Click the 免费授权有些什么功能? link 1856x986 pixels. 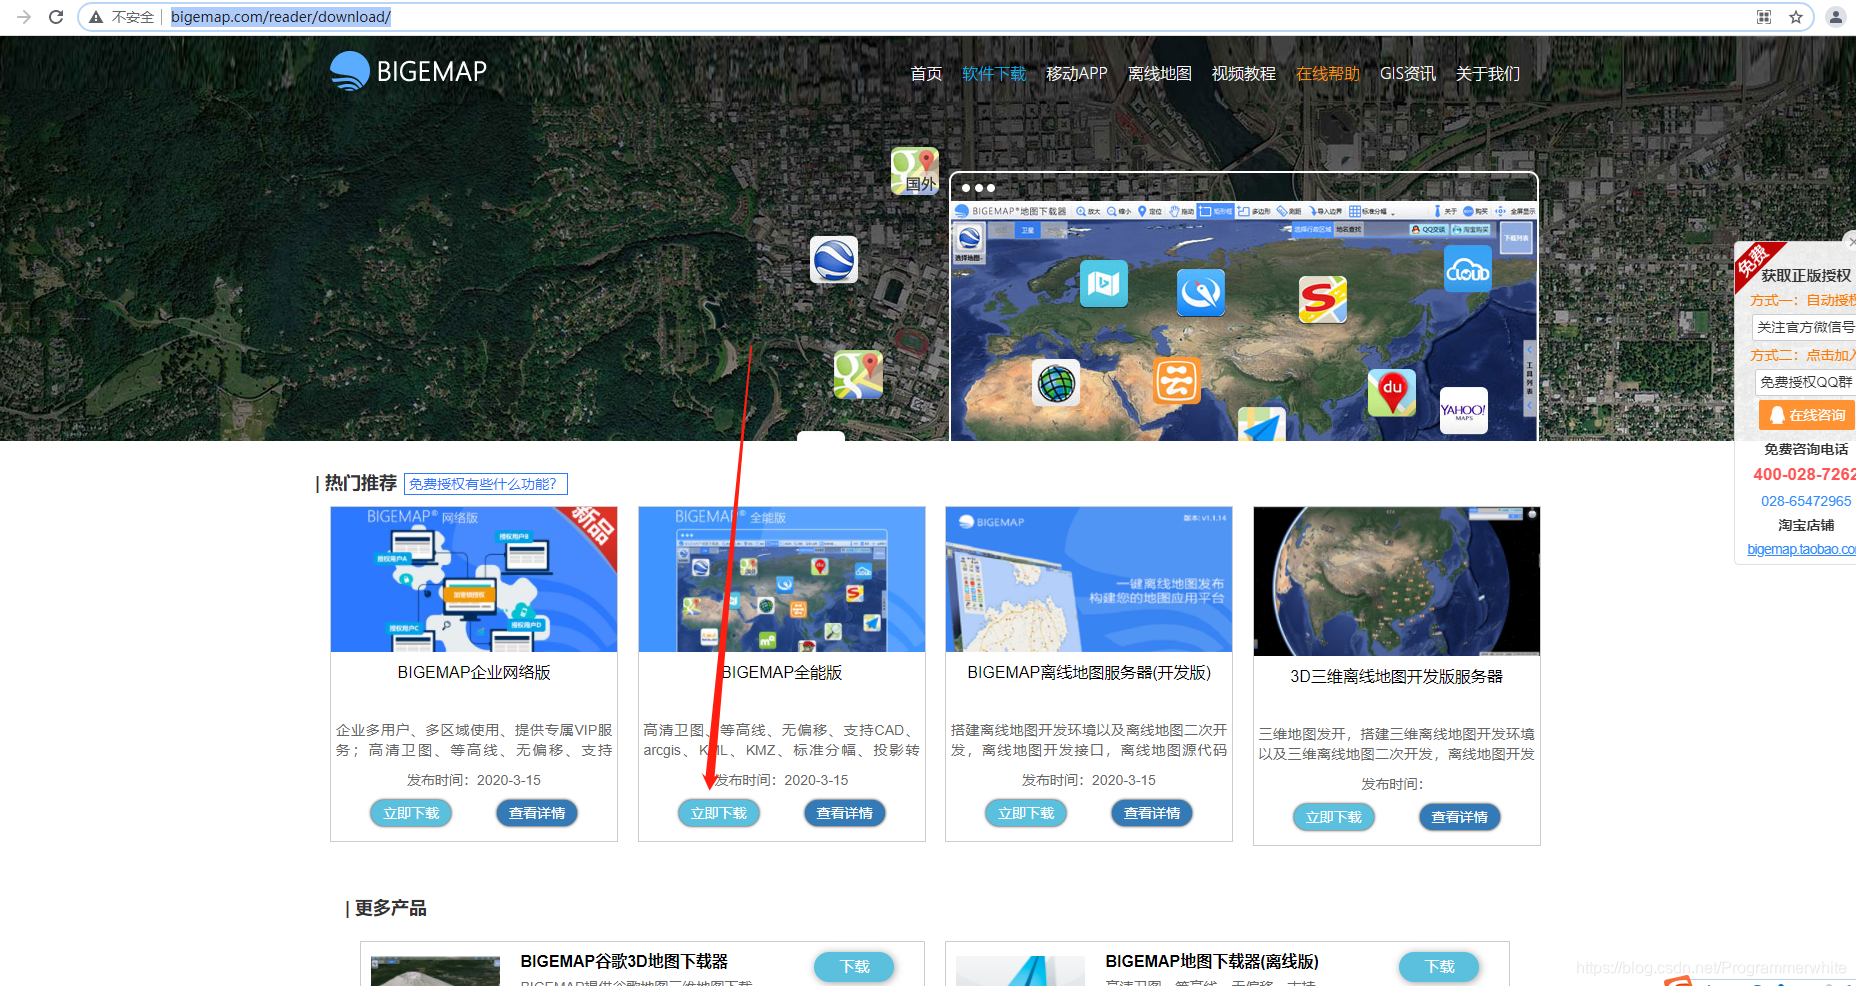tap(486, 484)
